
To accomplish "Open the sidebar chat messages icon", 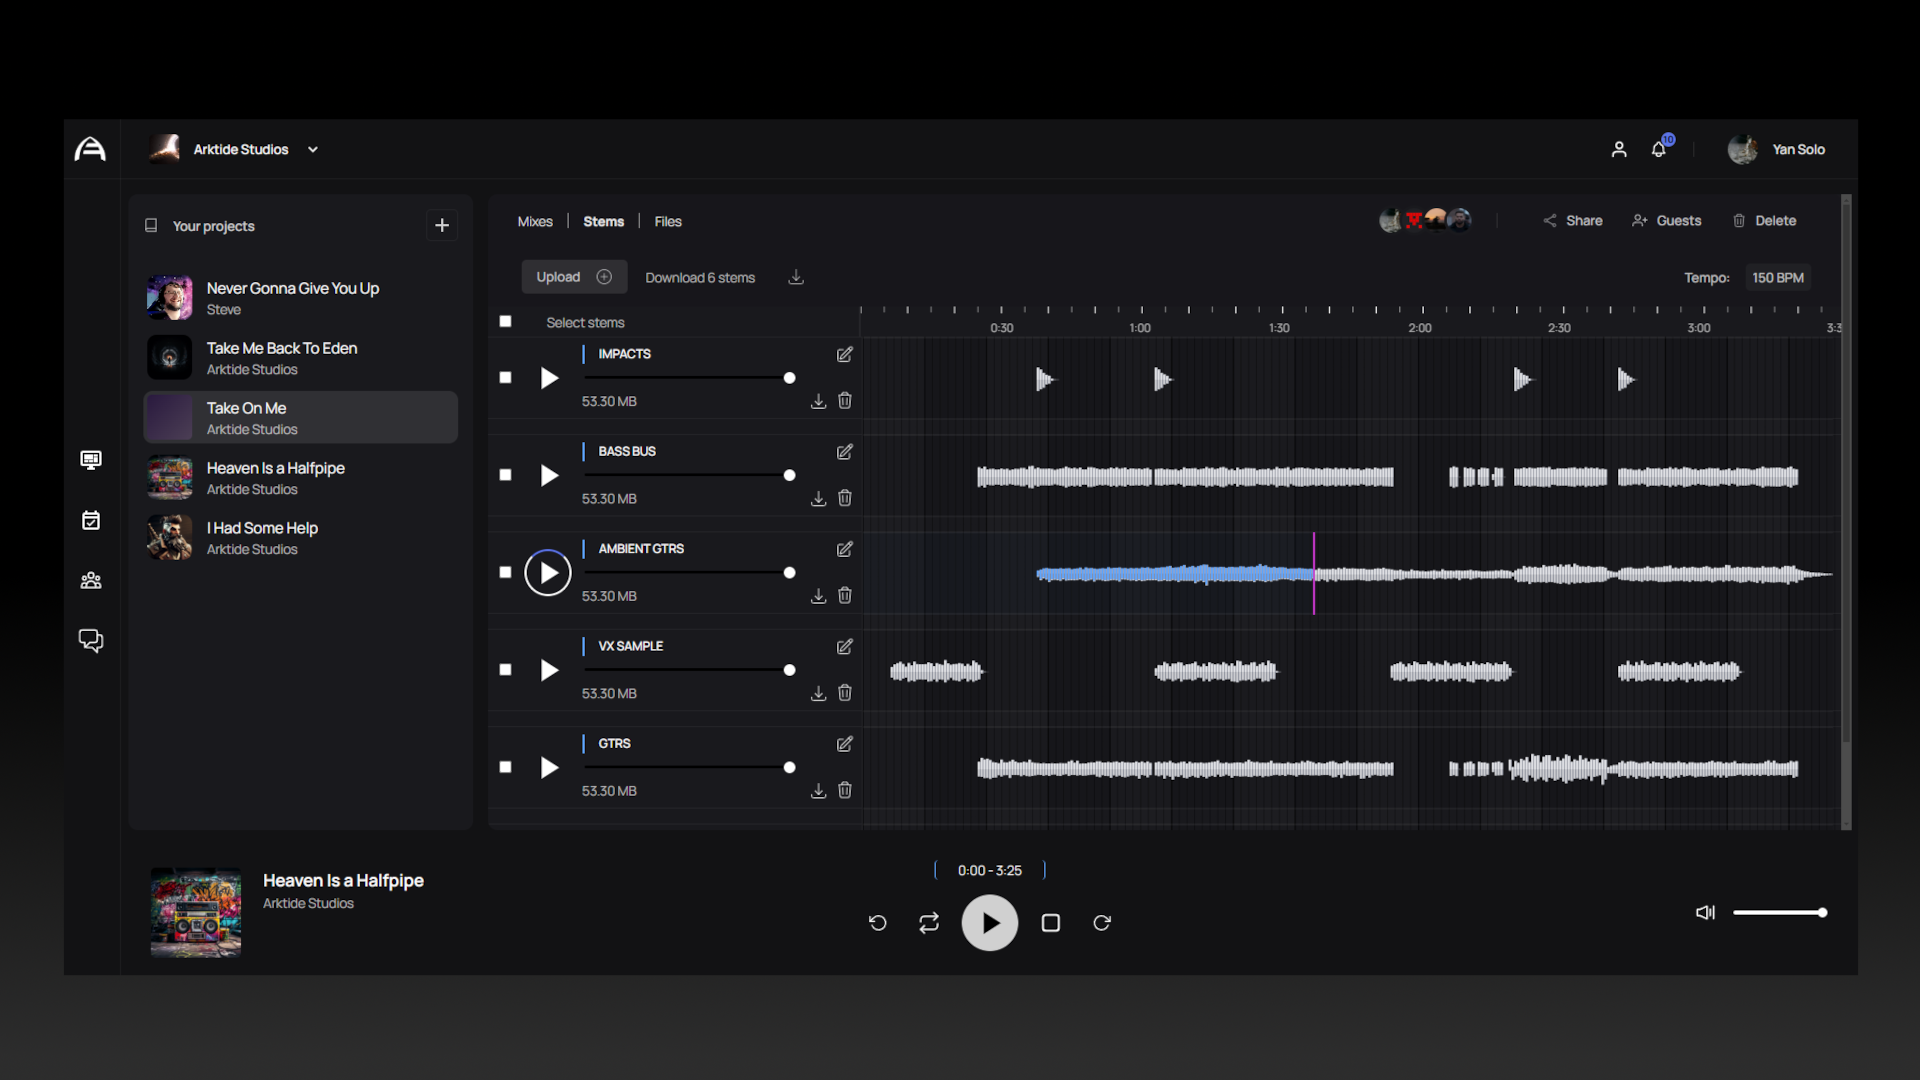I will click(x=91, y=640).
